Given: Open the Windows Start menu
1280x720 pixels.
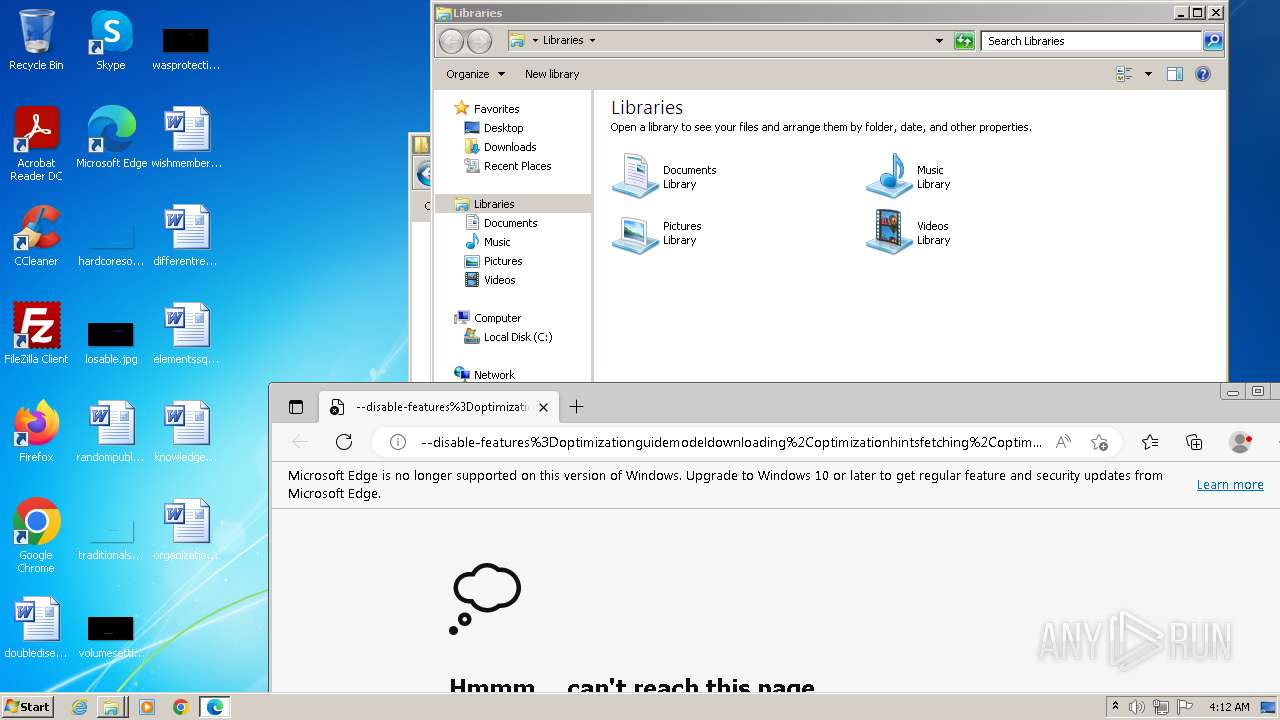Looking at the screenshot, I should click(28, 706).
